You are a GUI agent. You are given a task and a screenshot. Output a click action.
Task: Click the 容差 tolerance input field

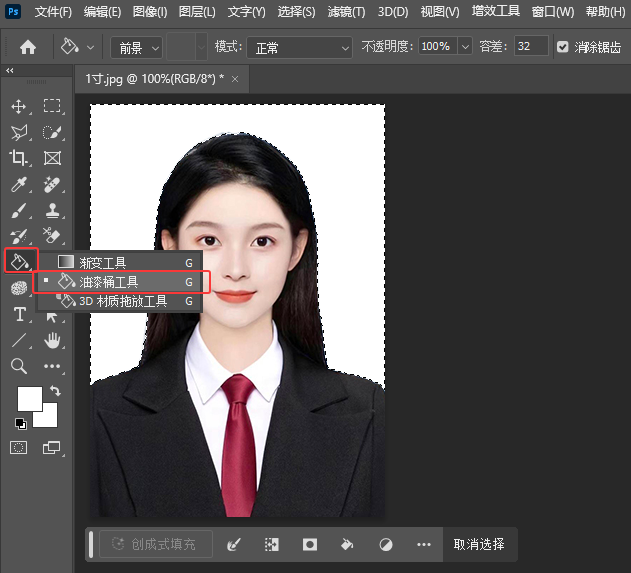pos(530,47)
